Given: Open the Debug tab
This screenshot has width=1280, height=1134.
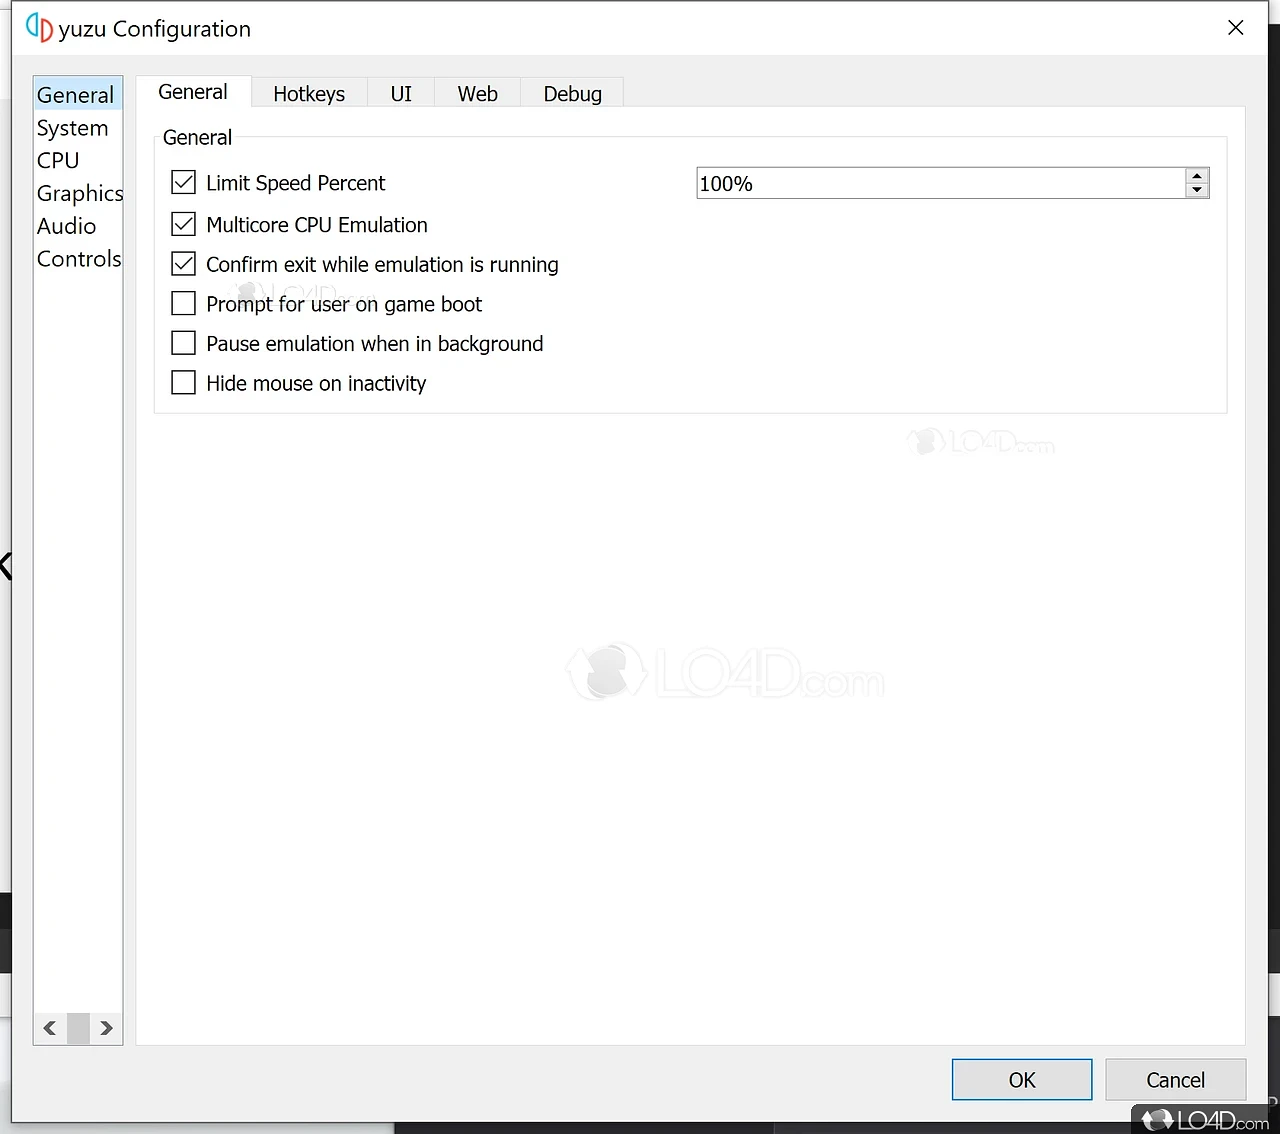Looking at the screenshot, I should point(572,93).
